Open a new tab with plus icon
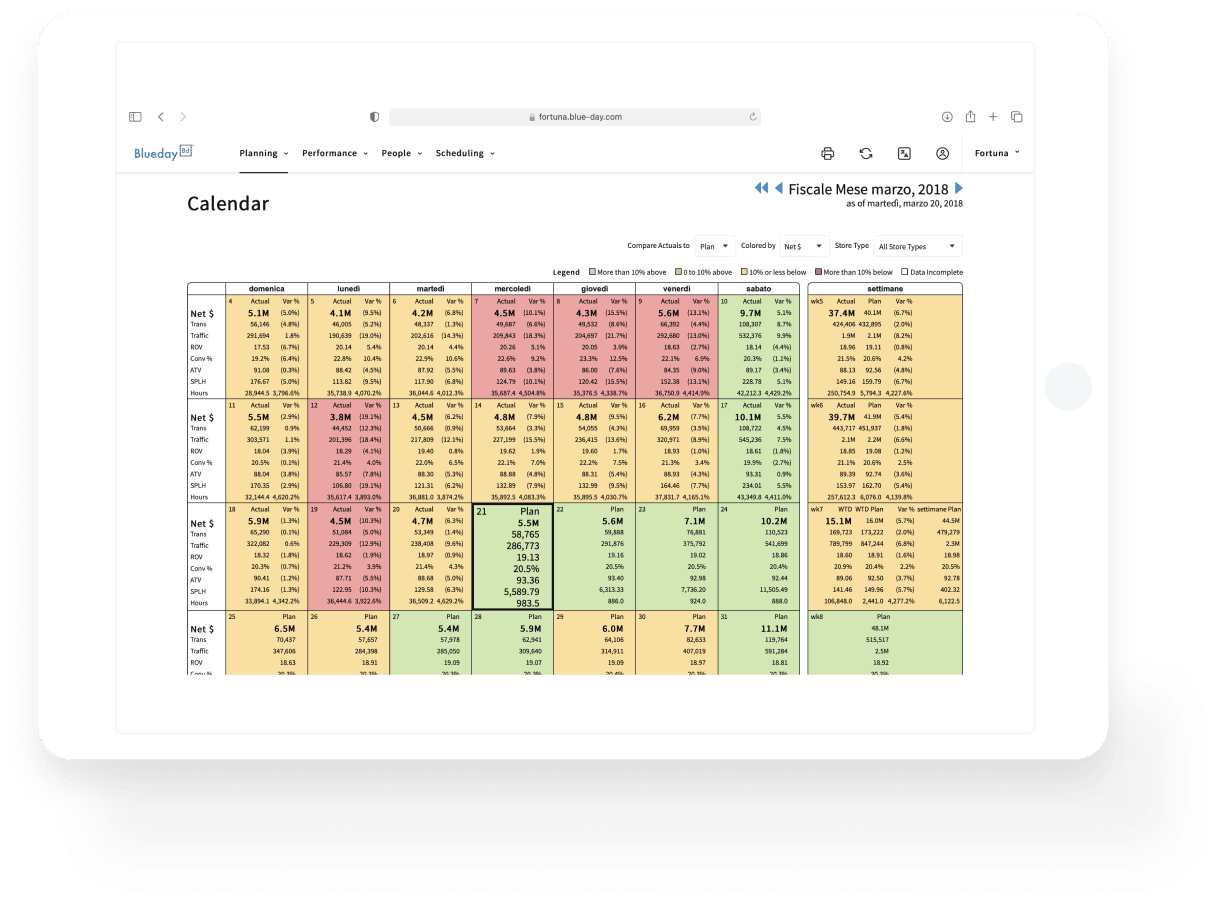 993,117
